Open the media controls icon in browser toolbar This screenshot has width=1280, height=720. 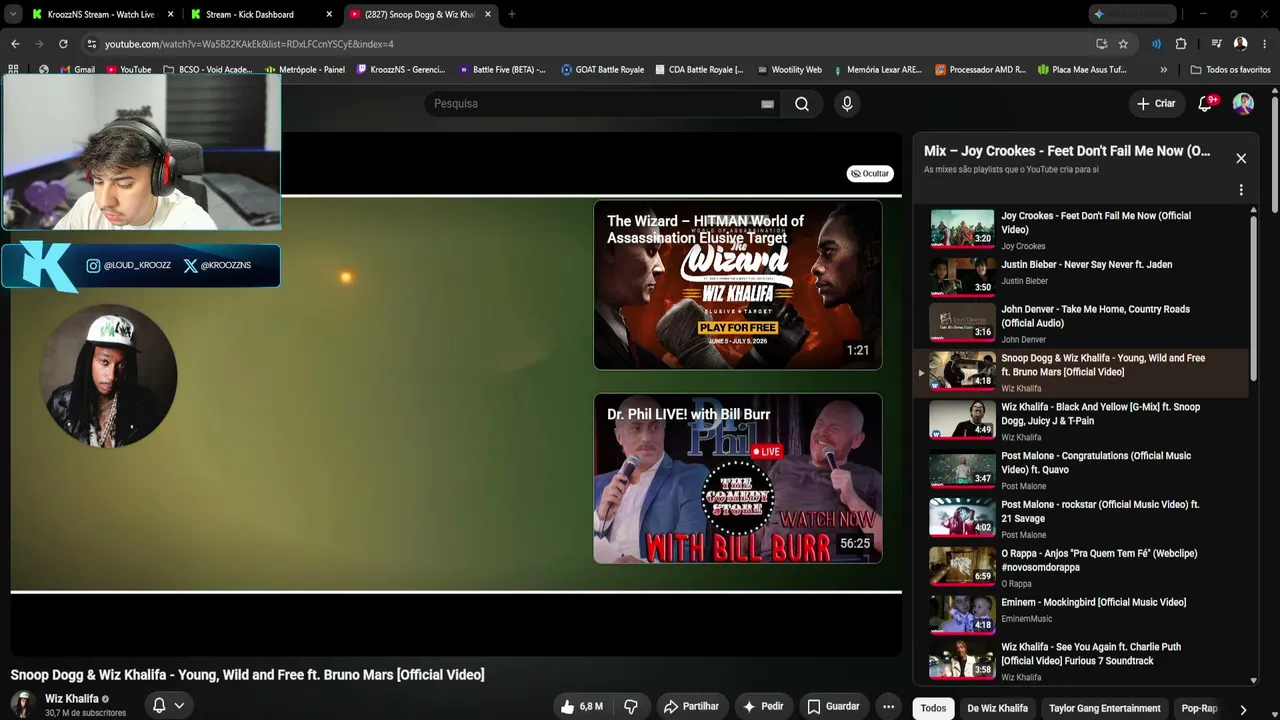[1216, 44]
